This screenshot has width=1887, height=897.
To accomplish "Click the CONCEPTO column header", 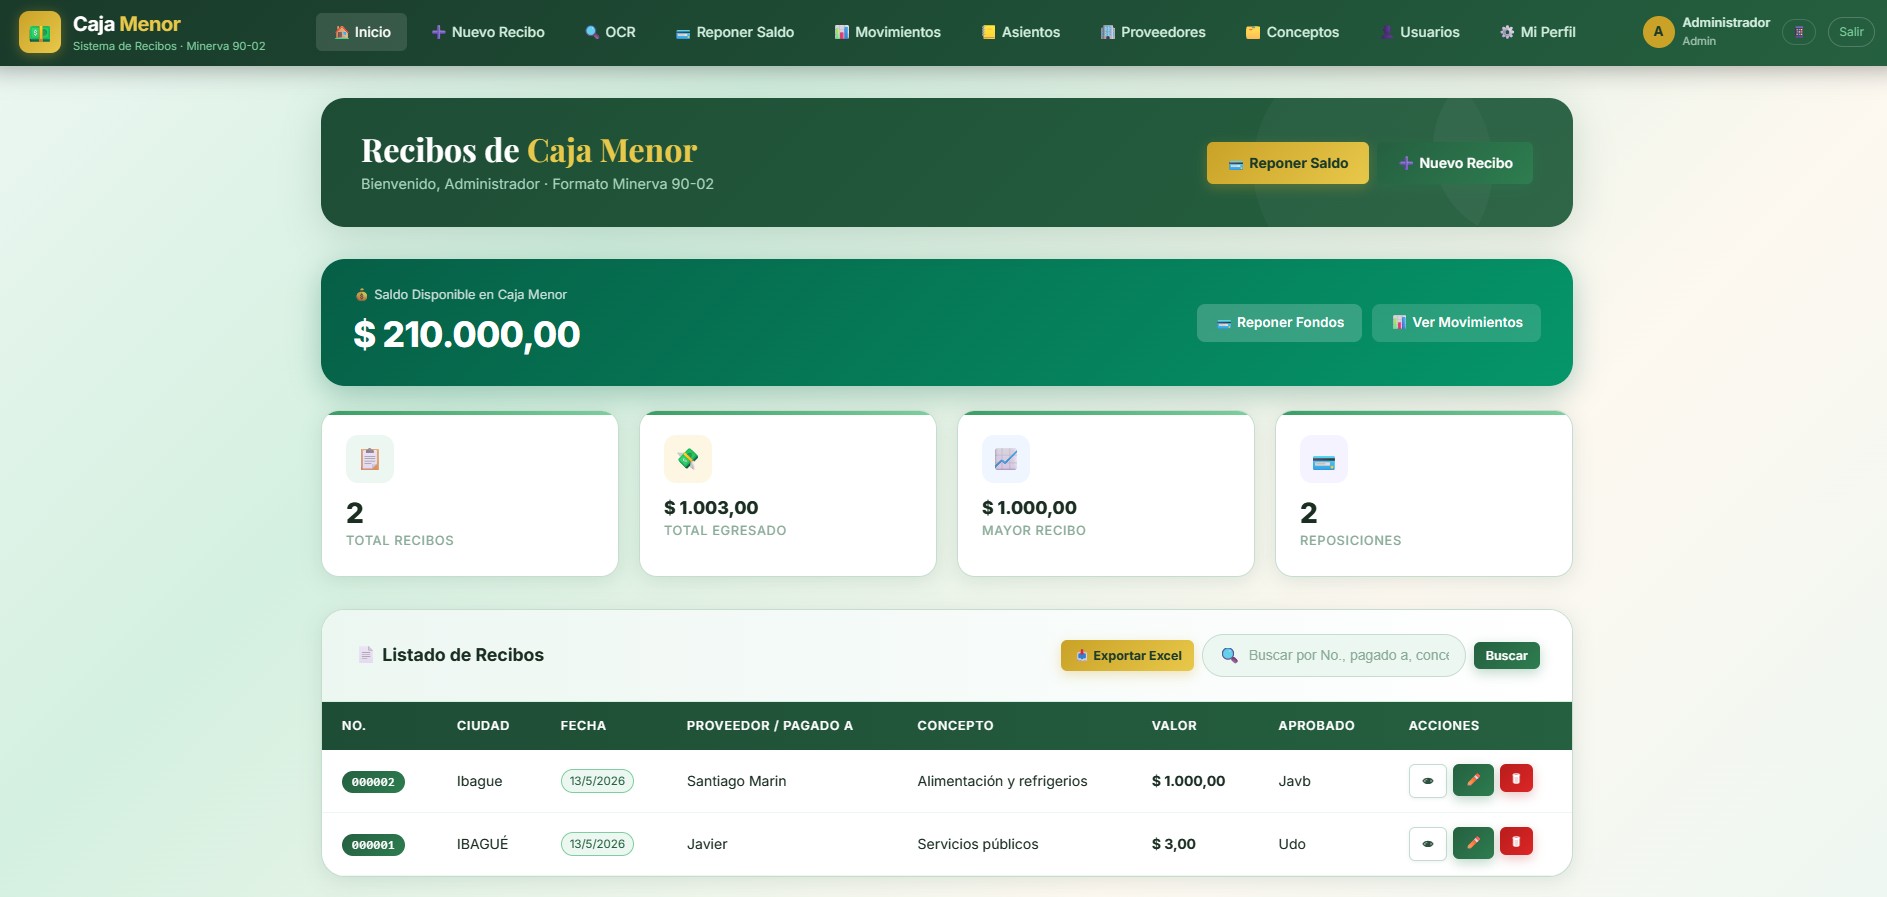I will (955, 726).
